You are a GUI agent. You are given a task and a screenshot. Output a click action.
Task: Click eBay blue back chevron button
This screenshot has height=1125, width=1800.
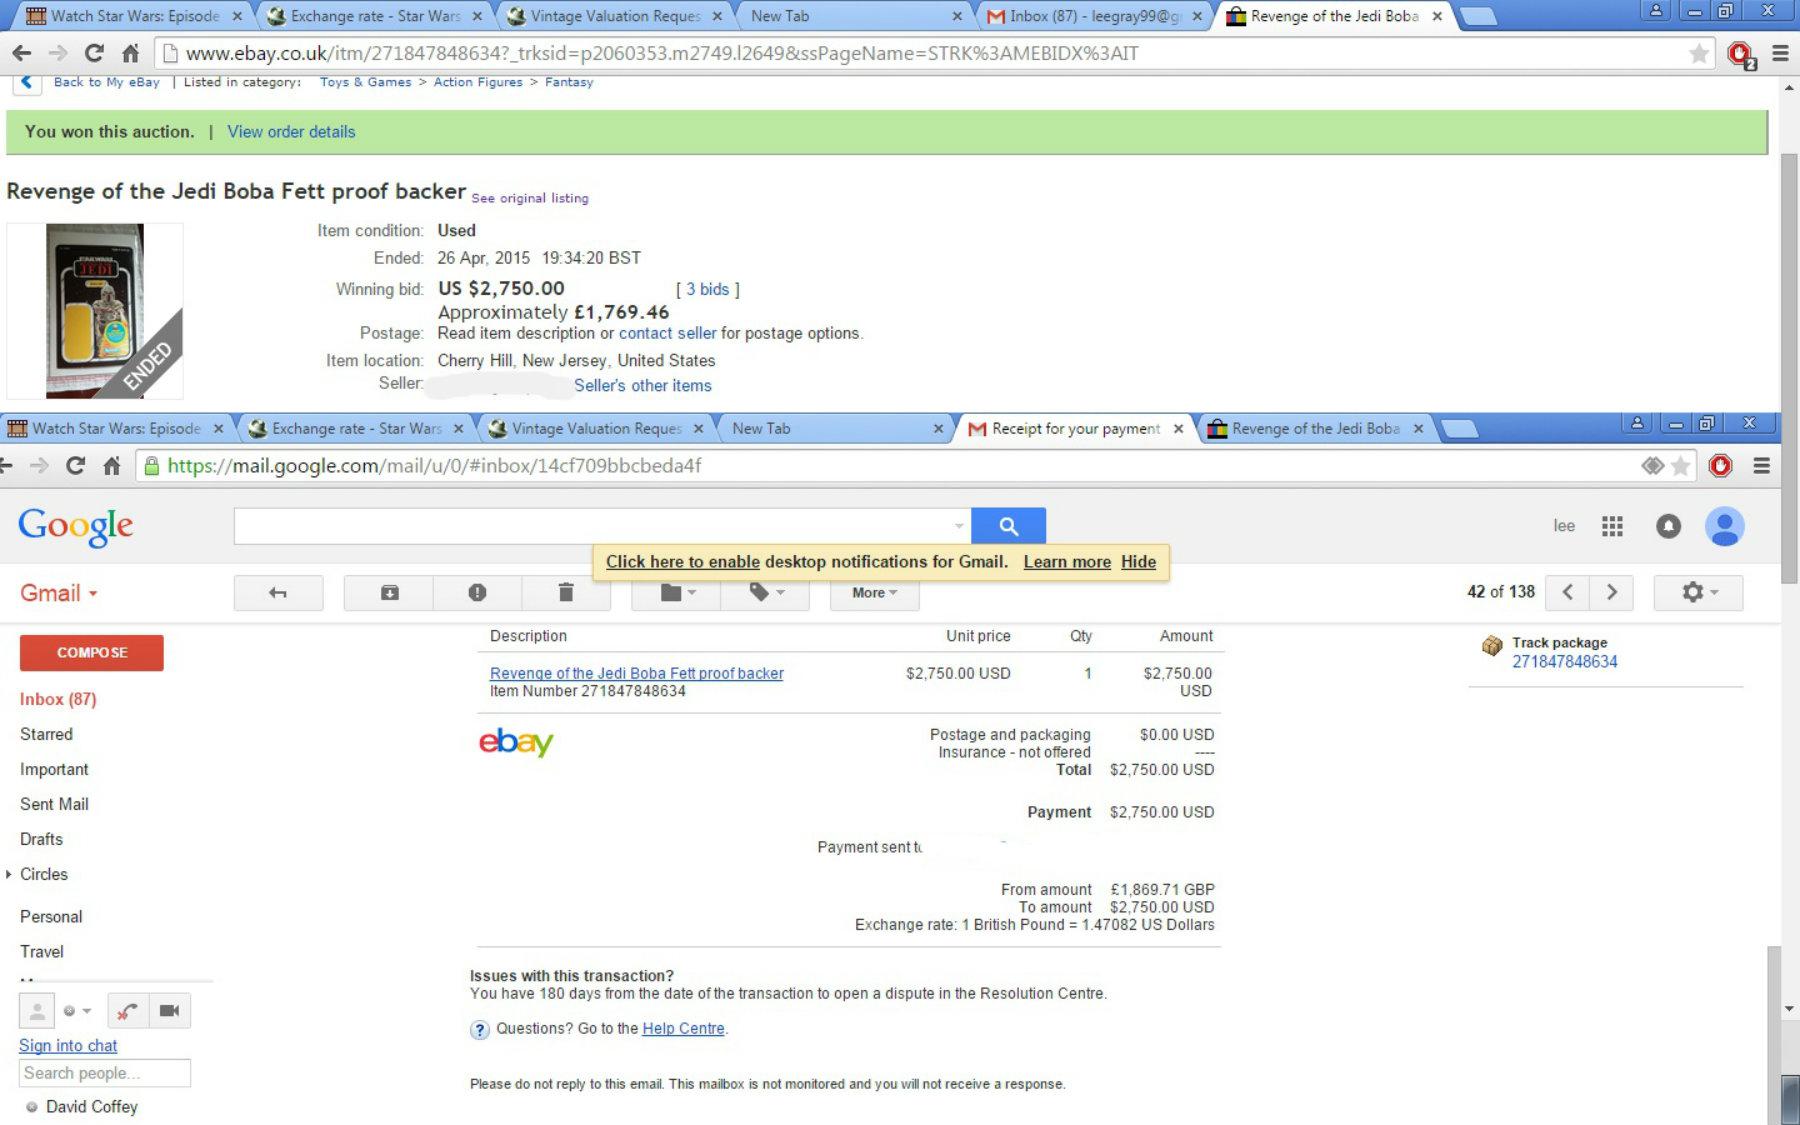point(27,82)
